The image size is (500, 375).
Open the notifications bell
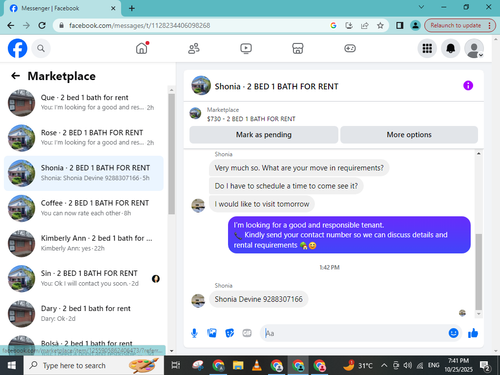click(451, 49)
